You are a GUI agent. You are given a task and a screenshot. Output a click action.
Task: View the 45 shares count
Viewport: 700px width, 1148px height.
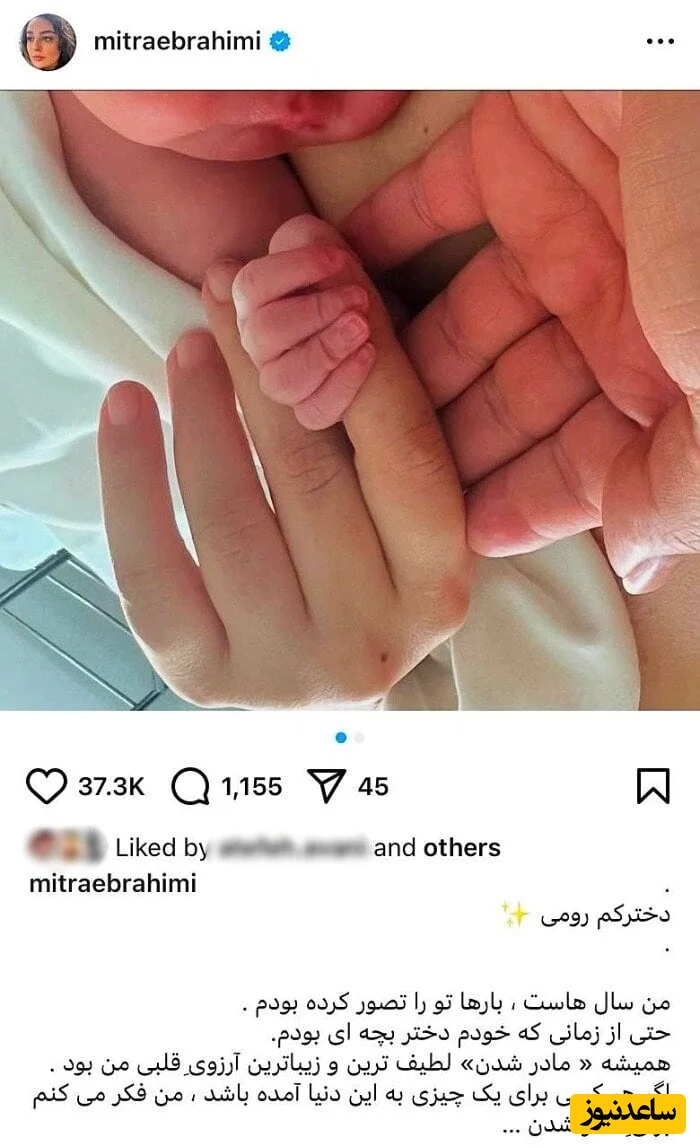(373, 786)
